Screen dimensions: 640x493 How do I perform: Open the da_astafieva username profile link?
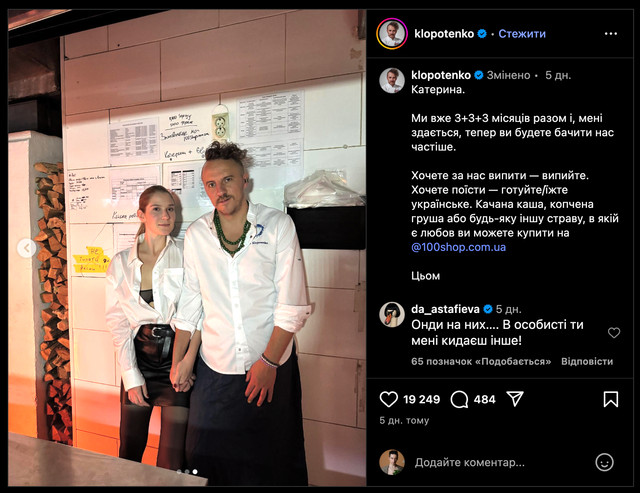click(x=445, y=309)
